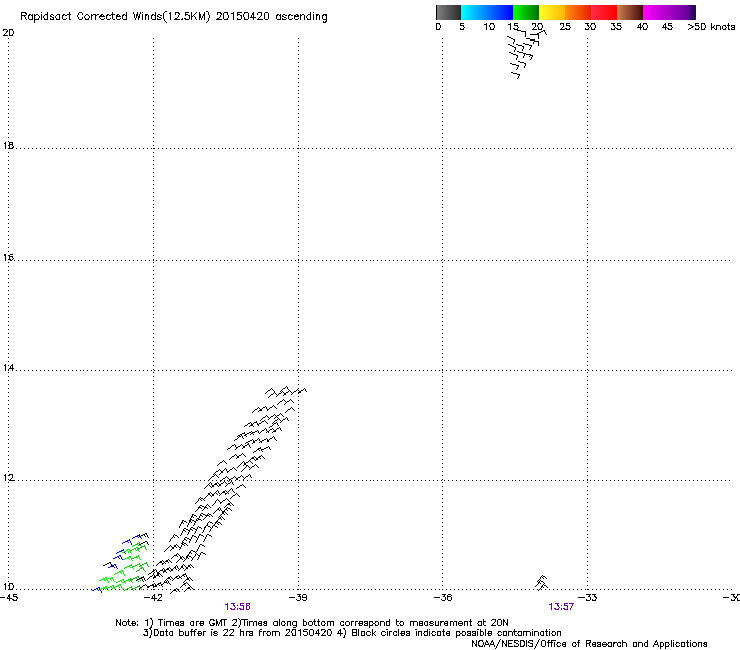Click the '-33' longitude axis label
Viewport: 740px width, 650px height.
[588, 598]
